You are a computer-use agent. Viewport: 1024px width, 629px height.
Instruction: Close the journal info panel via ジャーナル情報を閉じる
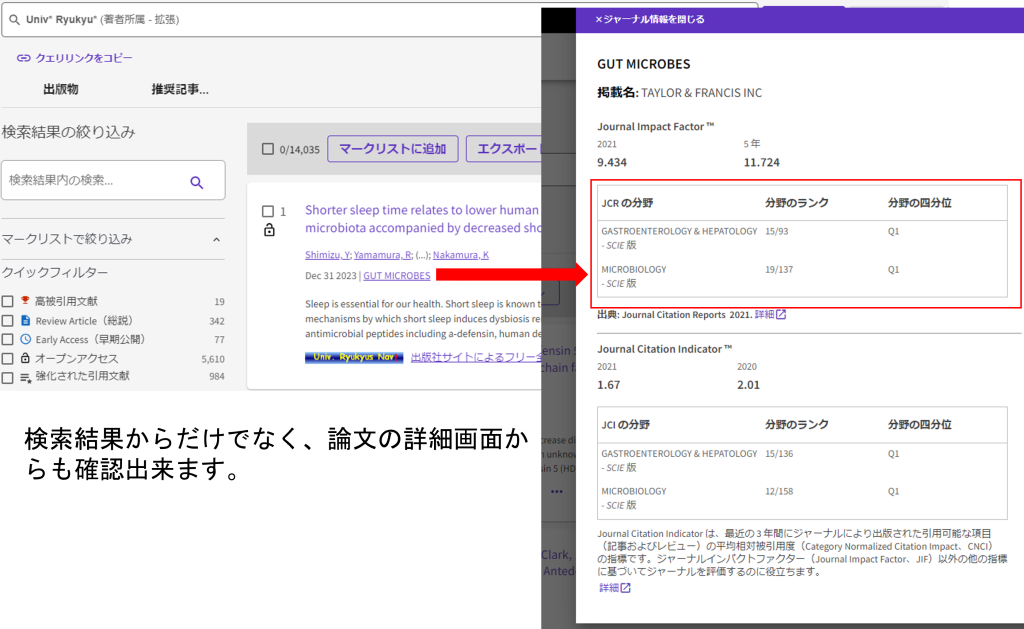pyautogui.click(x=650, y=20)
